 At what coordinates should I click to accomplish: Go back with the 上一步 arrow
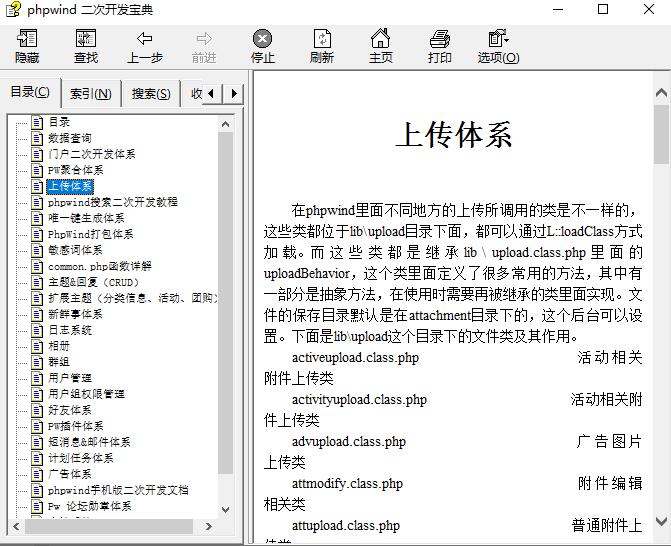(145, 46)
